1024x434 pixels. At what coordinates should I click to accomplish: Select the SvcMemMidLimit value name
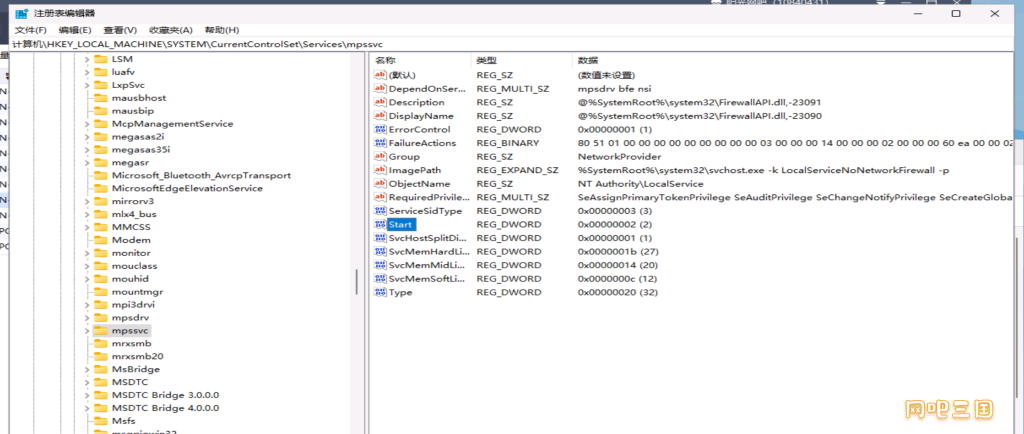(427, 265)
